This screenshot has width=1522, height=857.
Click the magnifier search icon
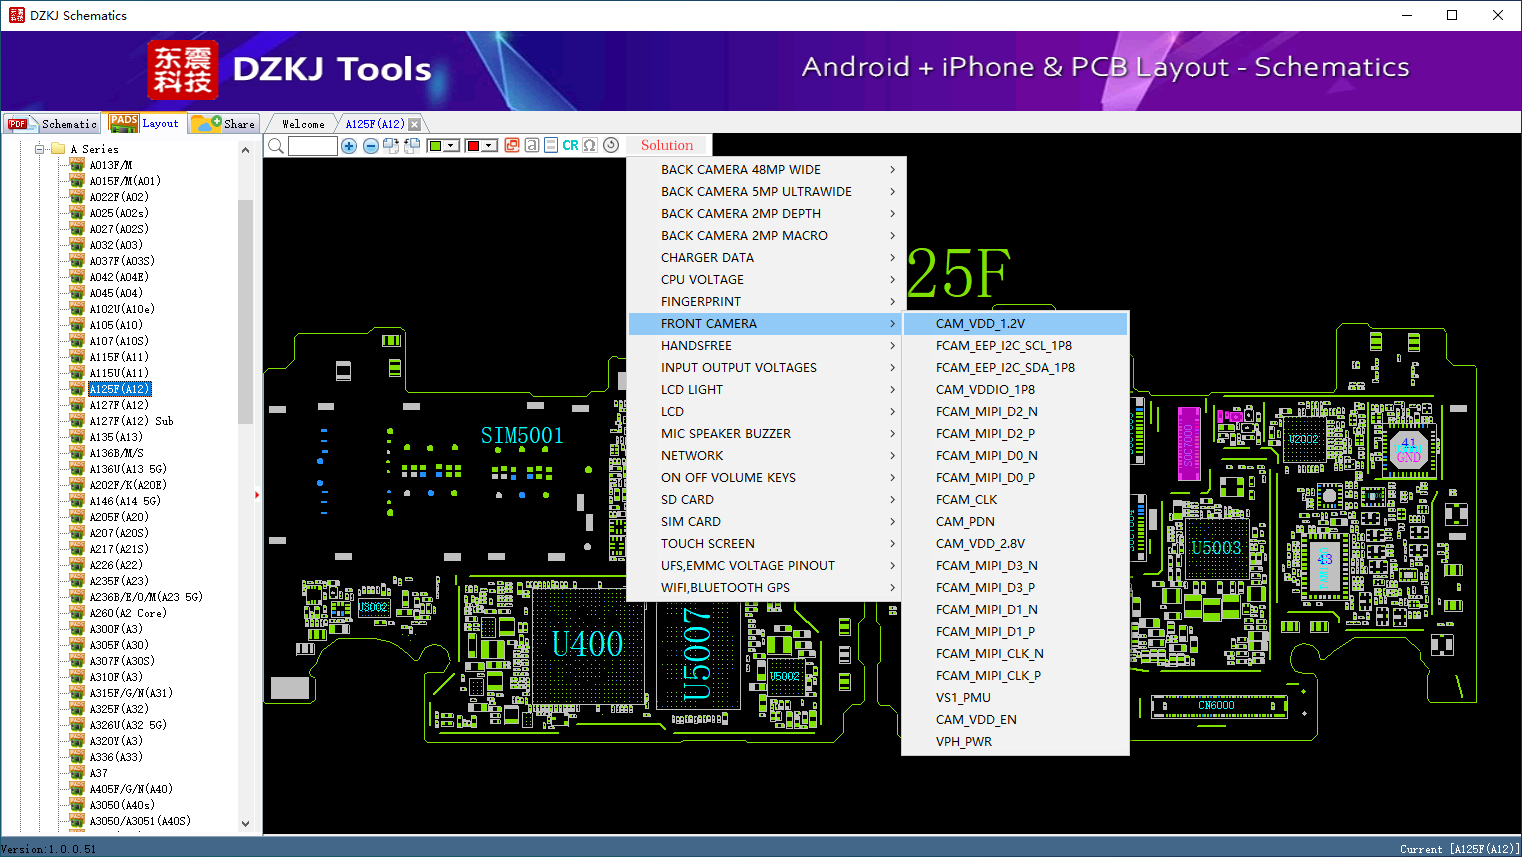pyautogui.click(x=276, y=146)
